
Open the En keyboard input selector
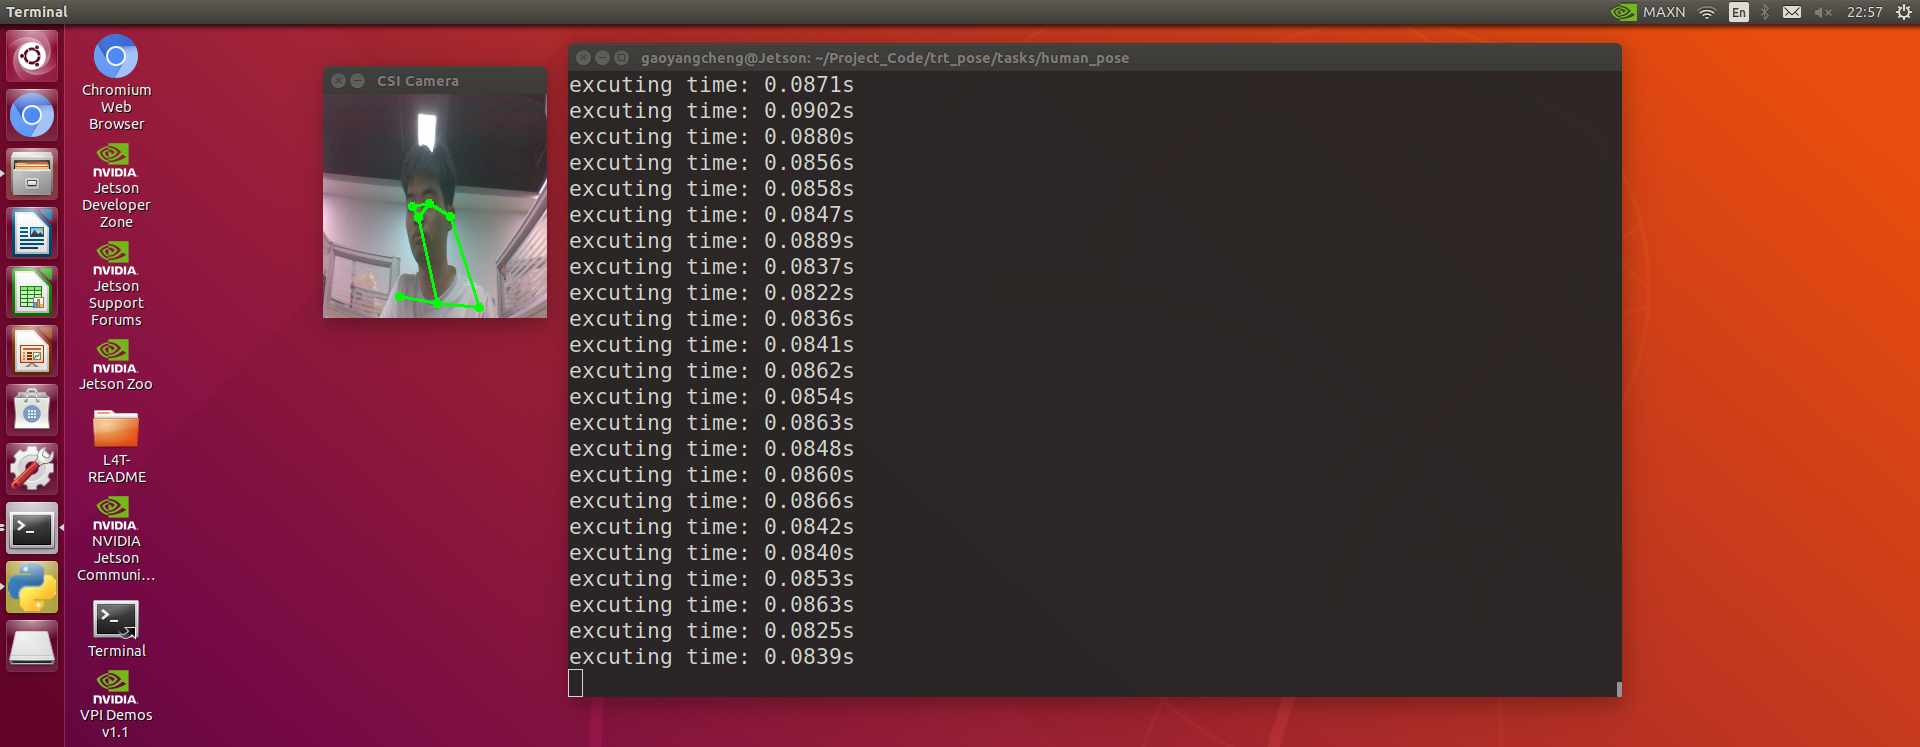(1739, 12)
